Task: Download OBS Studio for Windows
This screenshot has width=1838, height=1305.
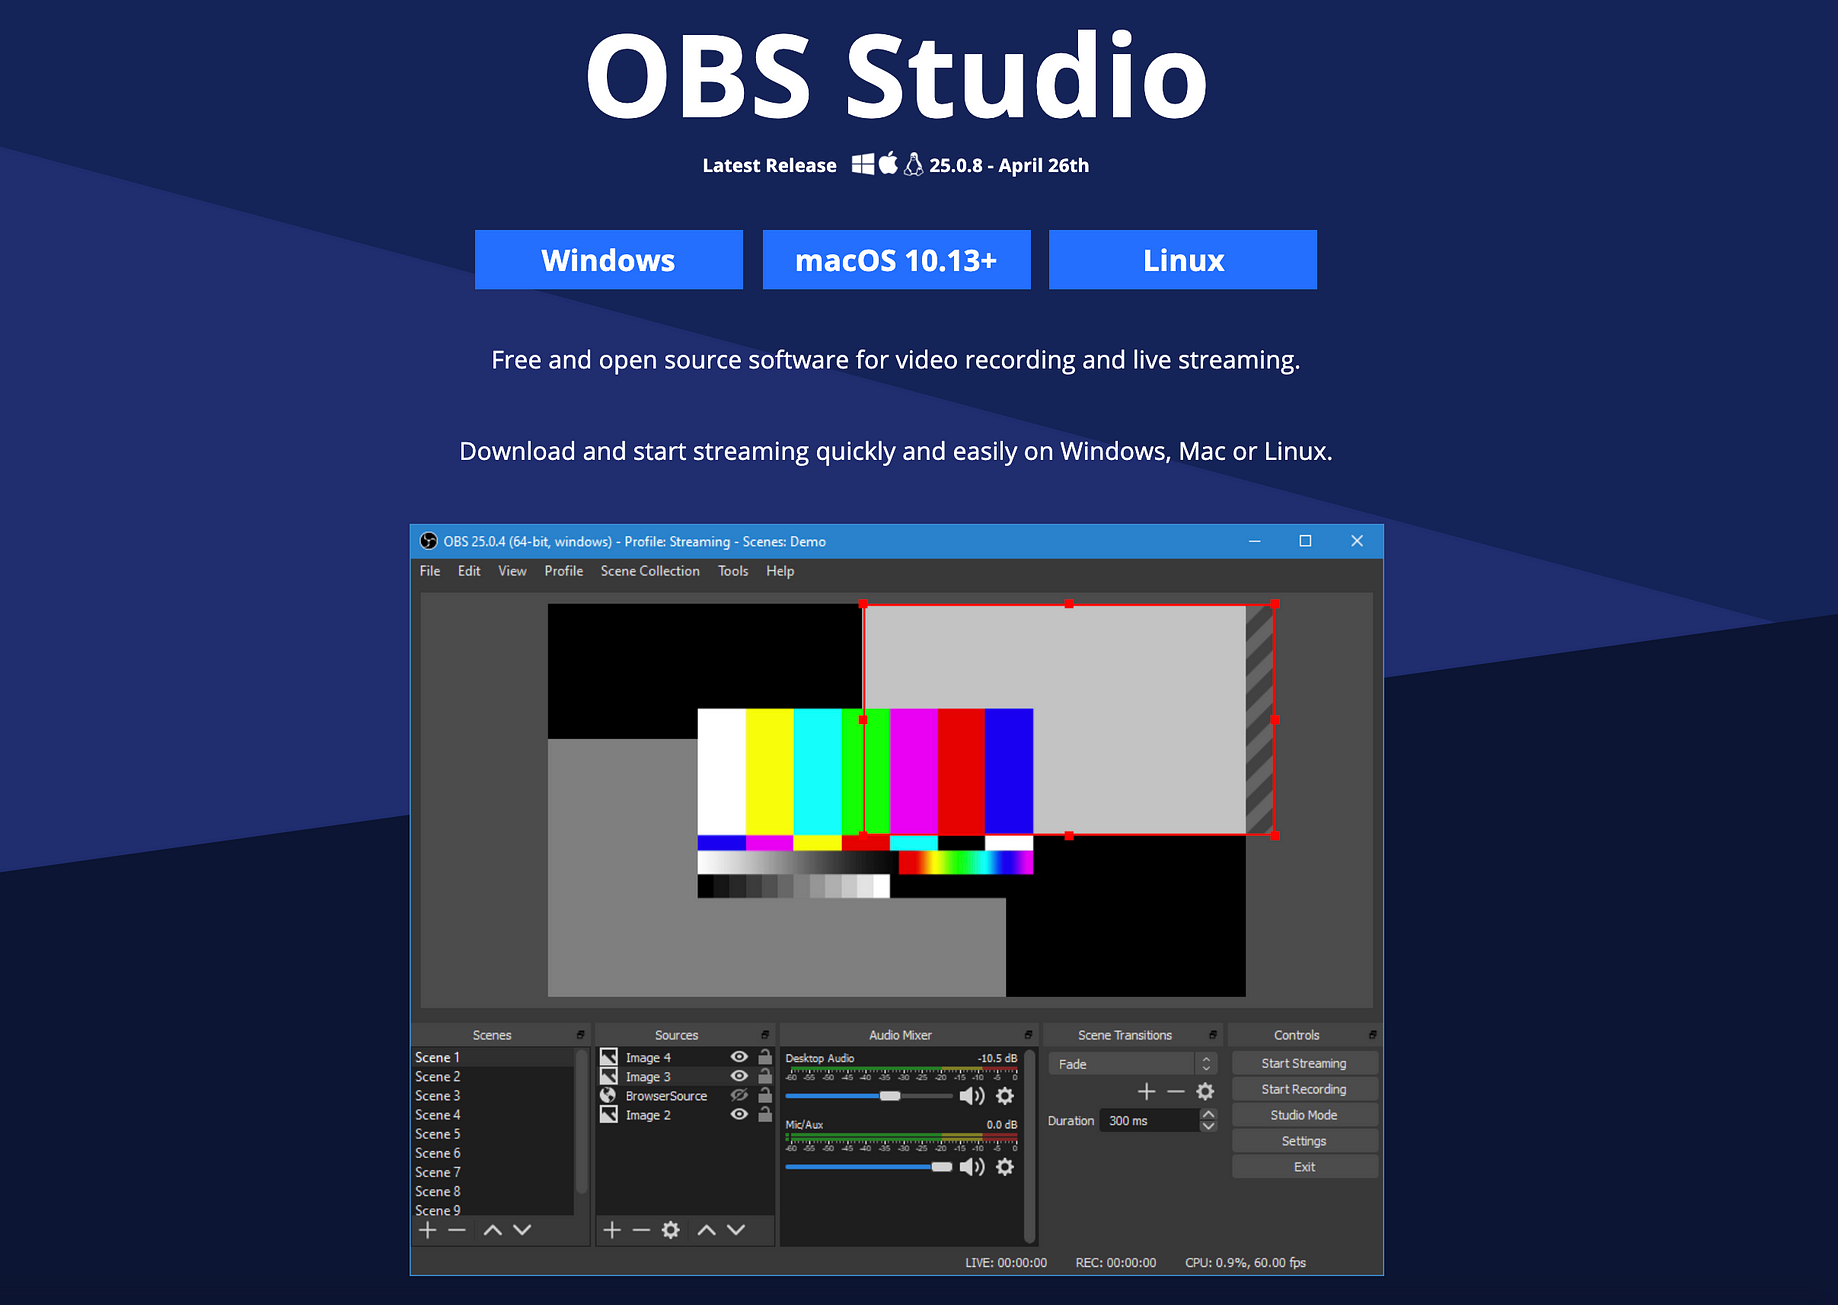Action: coord(609,260)
